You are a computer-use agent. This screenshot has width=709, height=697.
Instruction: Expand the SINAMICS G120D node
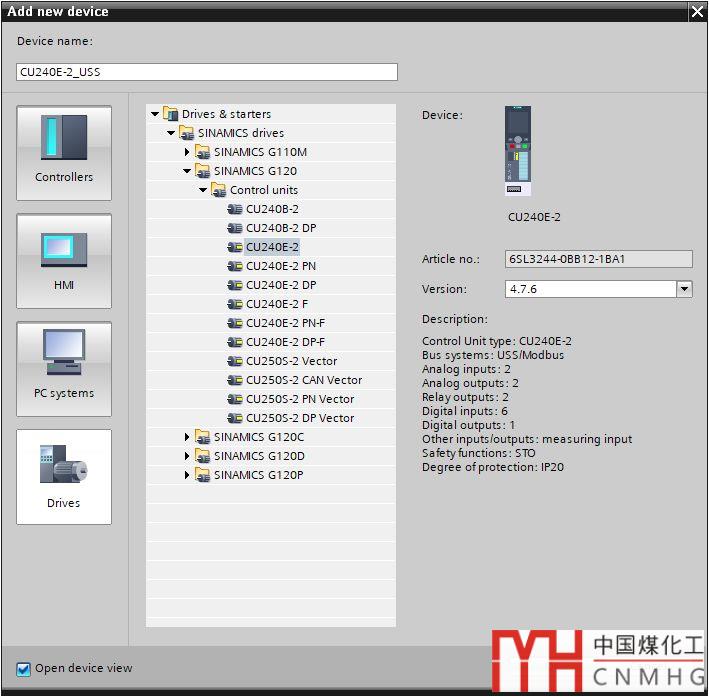click(187, 456)
